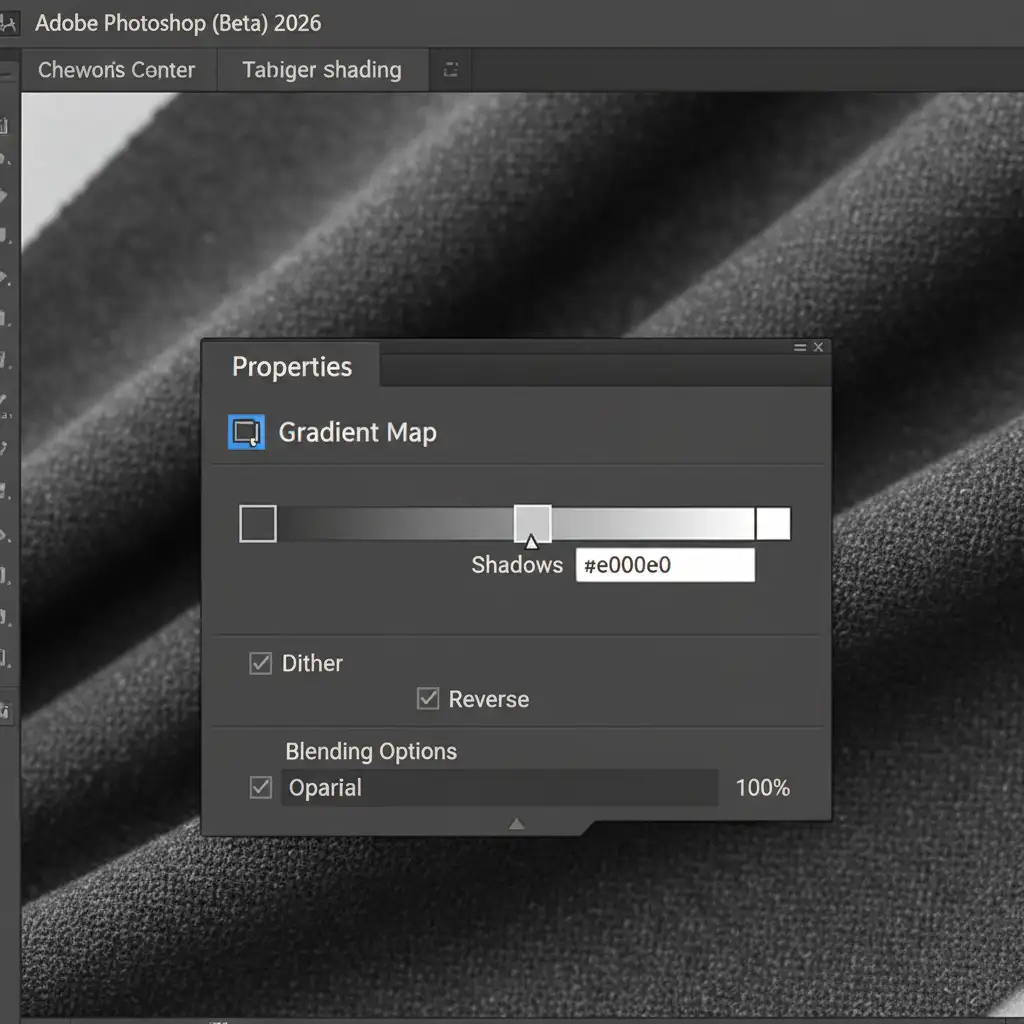
Task: Click the Blending Options heading
Action: [x=371, y=752]
